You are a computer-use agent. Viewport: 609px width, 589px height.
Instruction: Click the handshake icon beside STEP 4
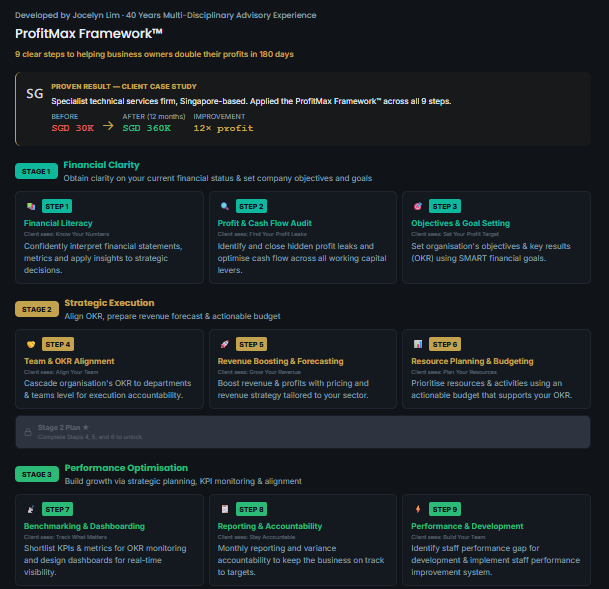[31, 344]
